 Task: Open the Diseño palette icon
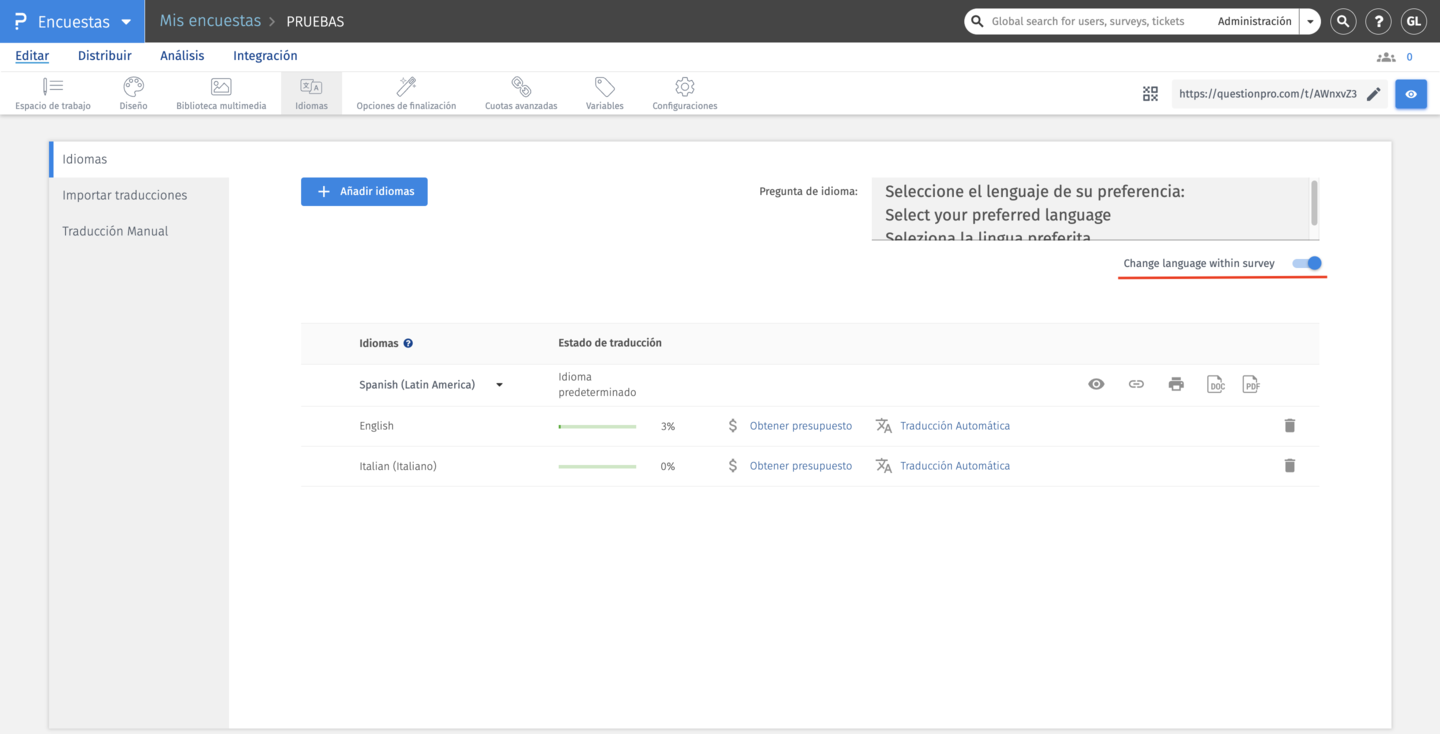pyautogui.click(x=133, y=88)
